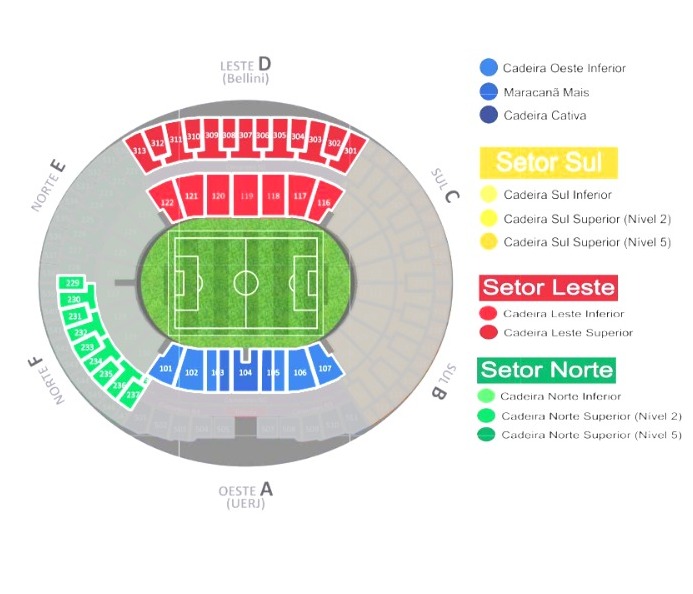693x594 pixels.
Task: Select green Norte section 229
Action: 73,284
